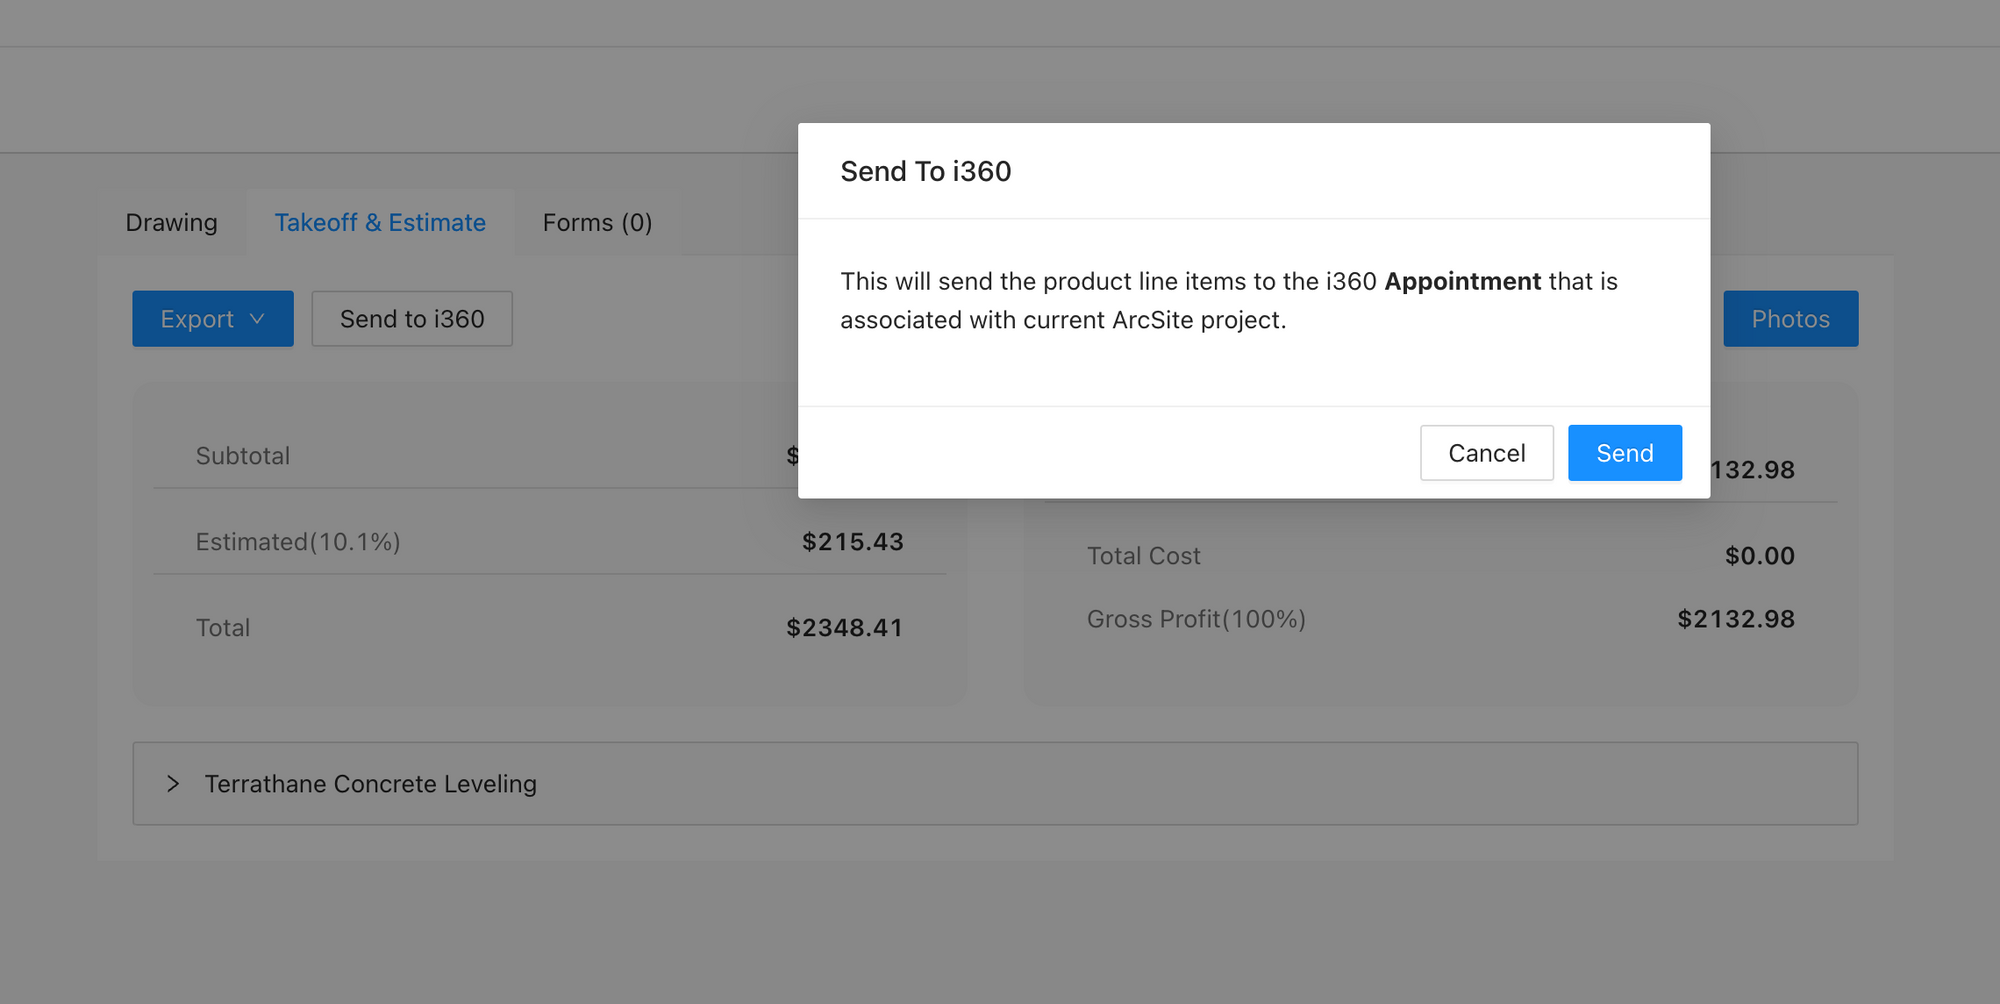Click the Estimated(10.1%) label

pyautogui.click(x=298, y=542)
